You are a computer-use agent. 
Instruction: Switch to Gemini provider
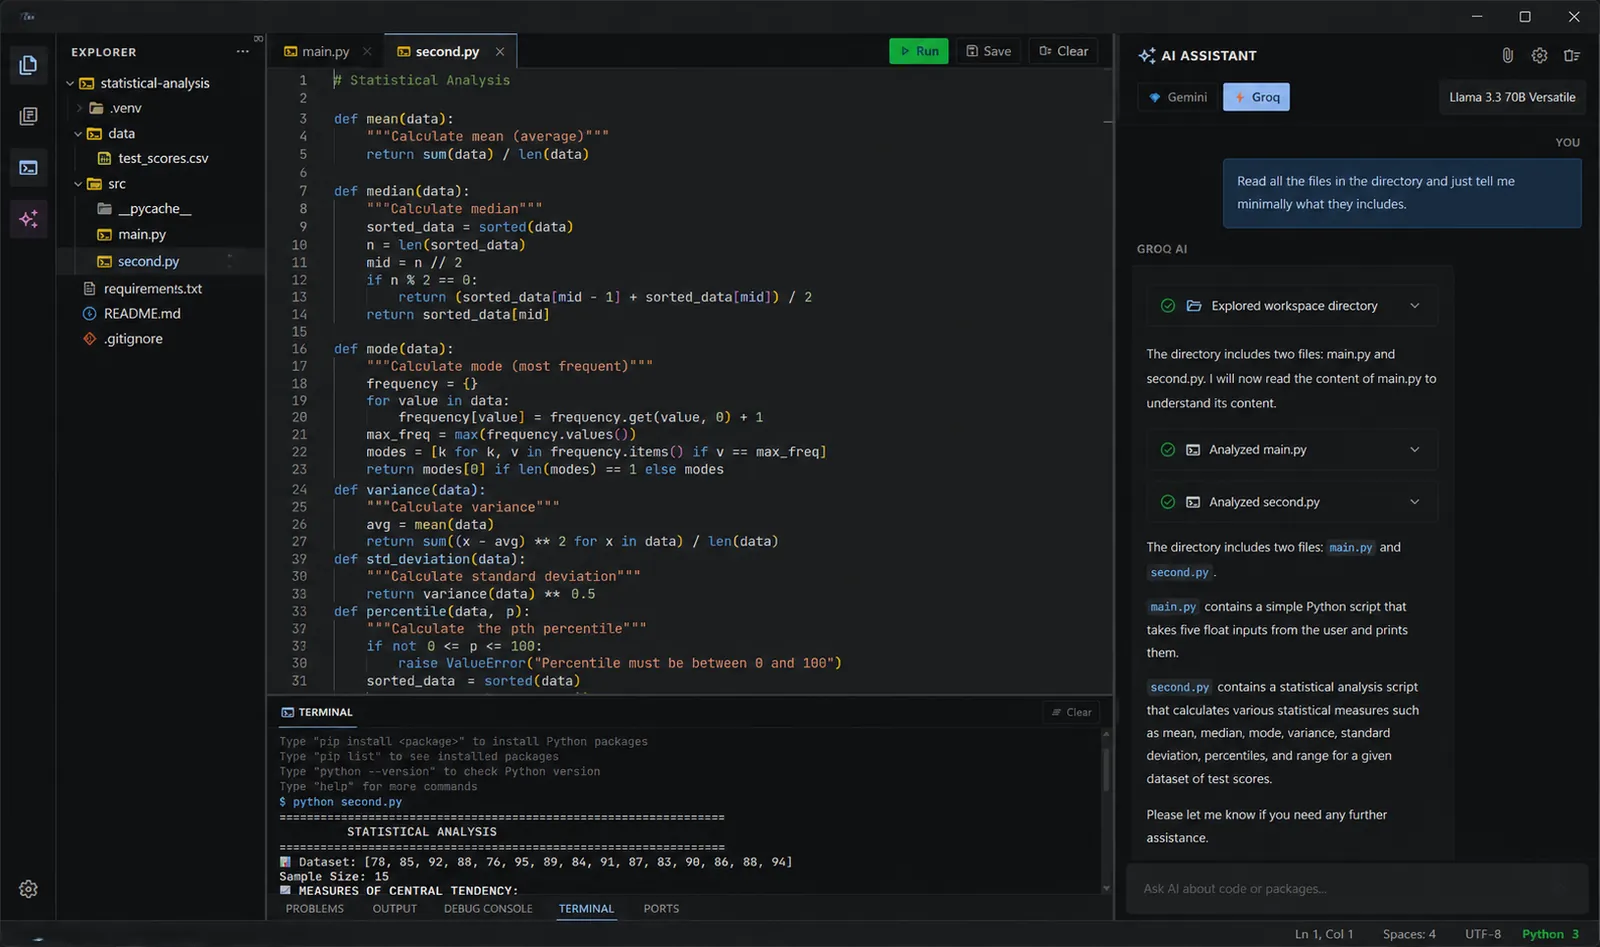coord(1178,97)
